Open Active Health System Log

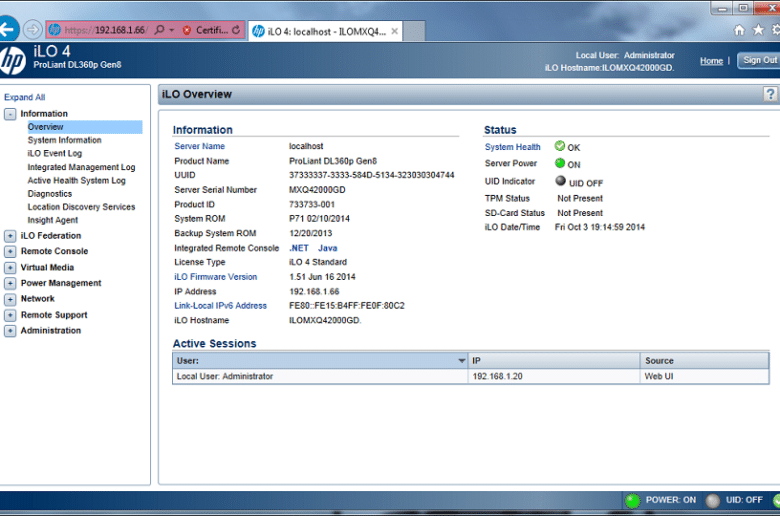tap(77, 181)
